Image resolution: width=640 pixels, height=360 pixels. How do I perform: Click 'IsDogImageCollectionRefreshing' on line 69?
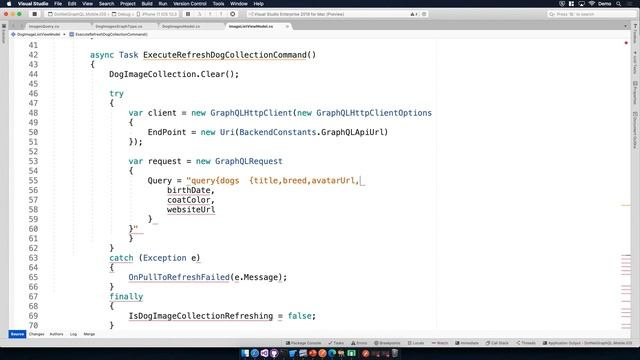pyautogui.click(x=201, y=316)
